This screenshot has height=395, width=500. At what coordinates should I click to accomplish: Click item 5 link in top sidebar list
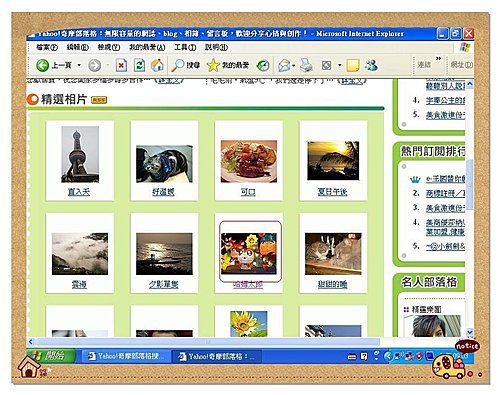(445, 115)
